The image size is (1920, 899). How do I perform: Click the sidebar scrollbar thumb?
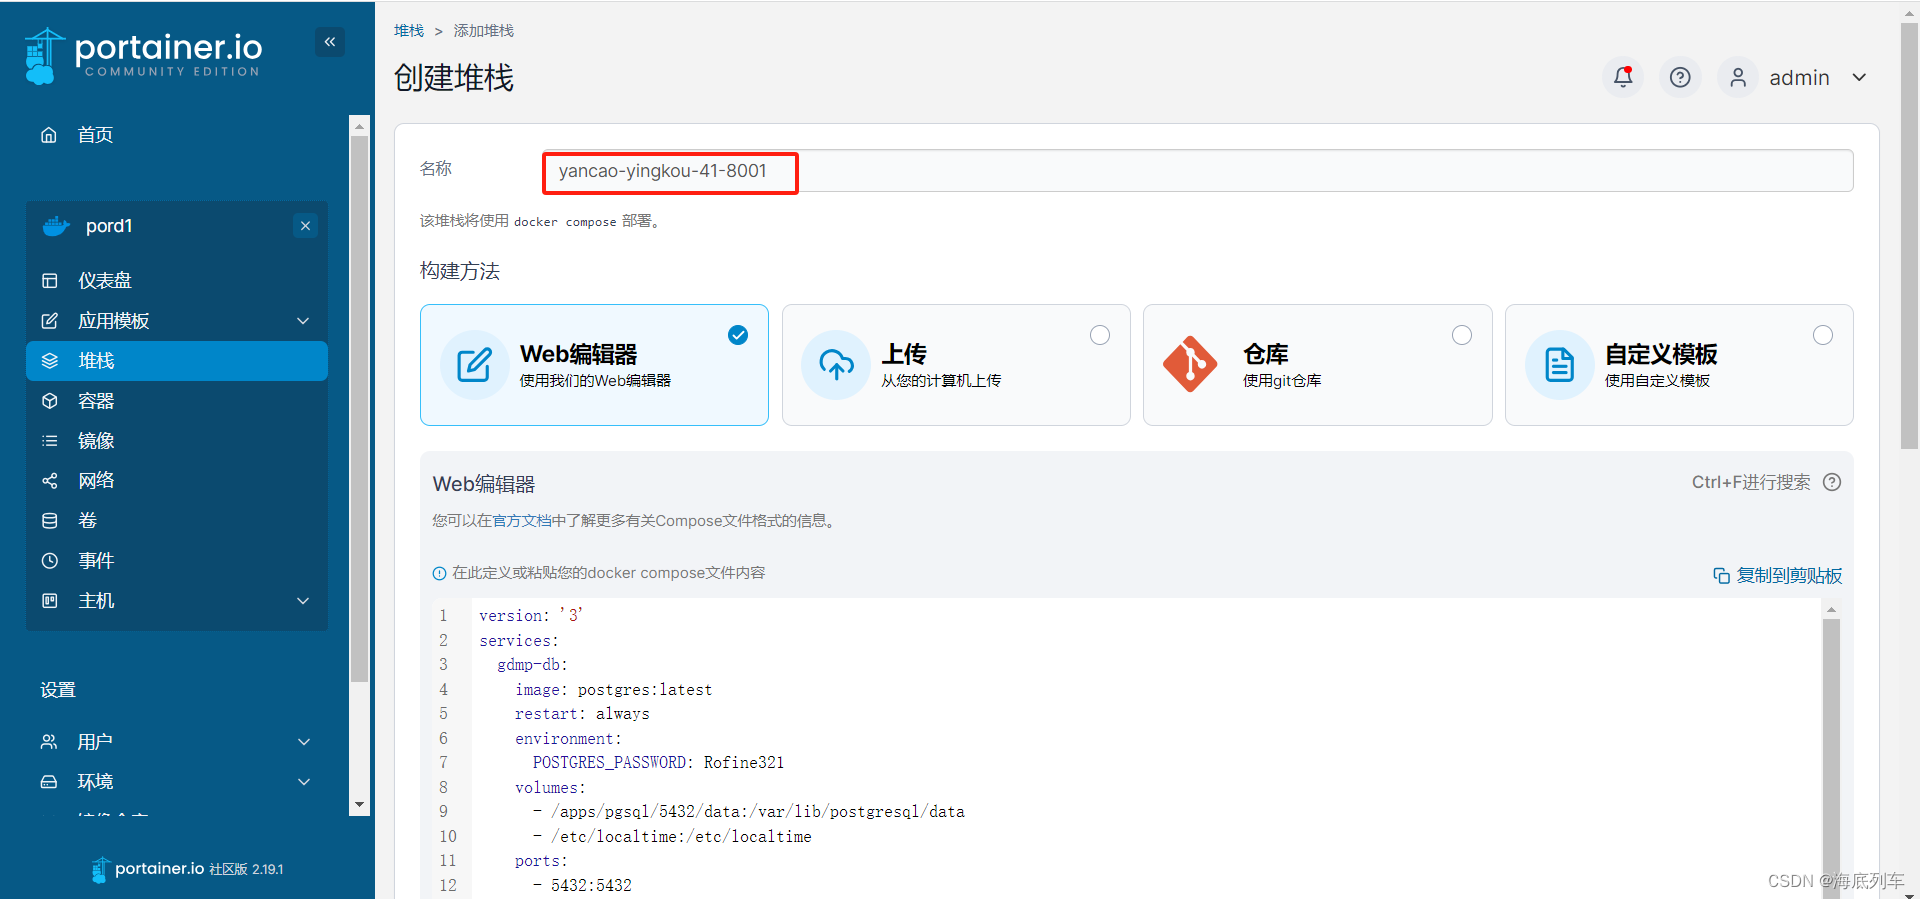359,408
